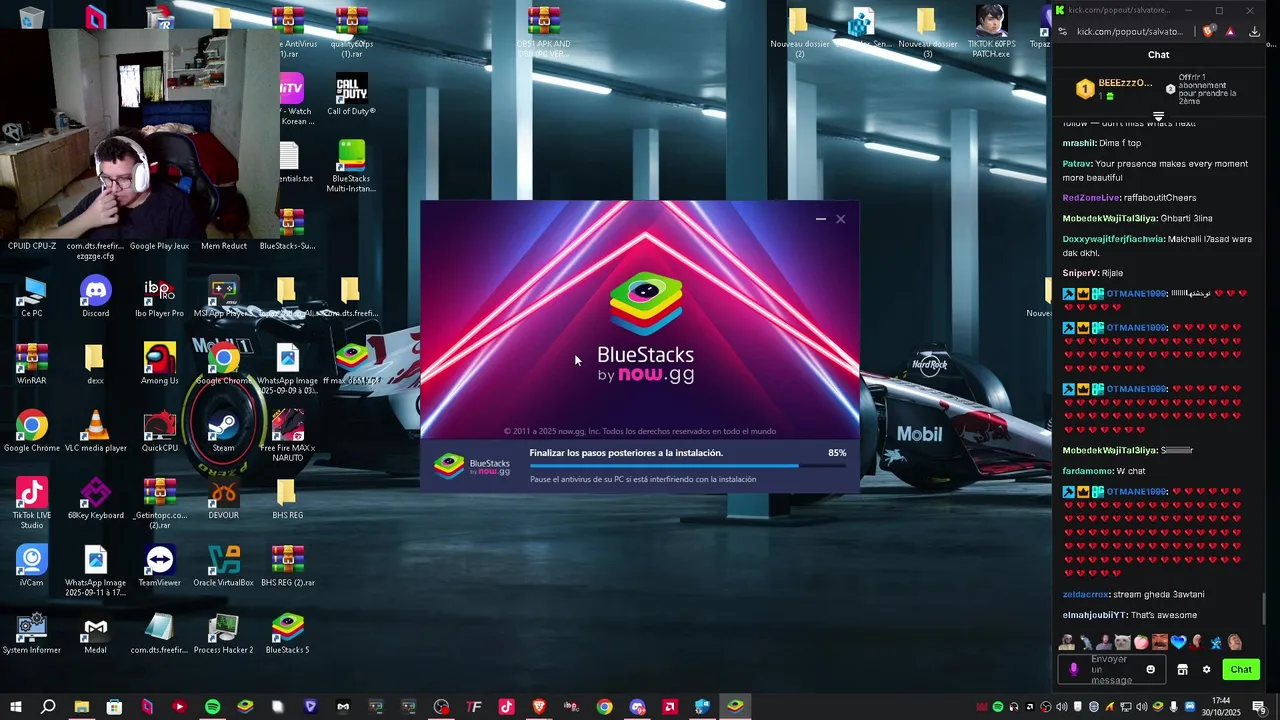Open Brave browser from the taskbar

539,707
